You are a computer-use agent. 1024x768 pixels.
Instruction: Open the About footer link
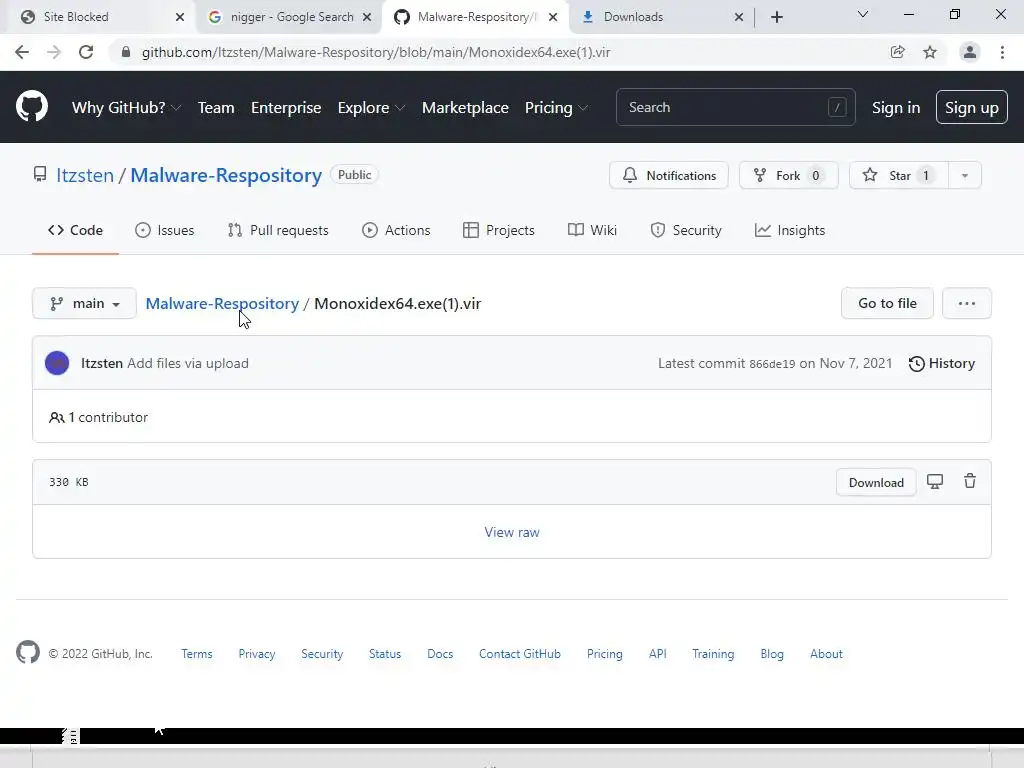[826, 654]
